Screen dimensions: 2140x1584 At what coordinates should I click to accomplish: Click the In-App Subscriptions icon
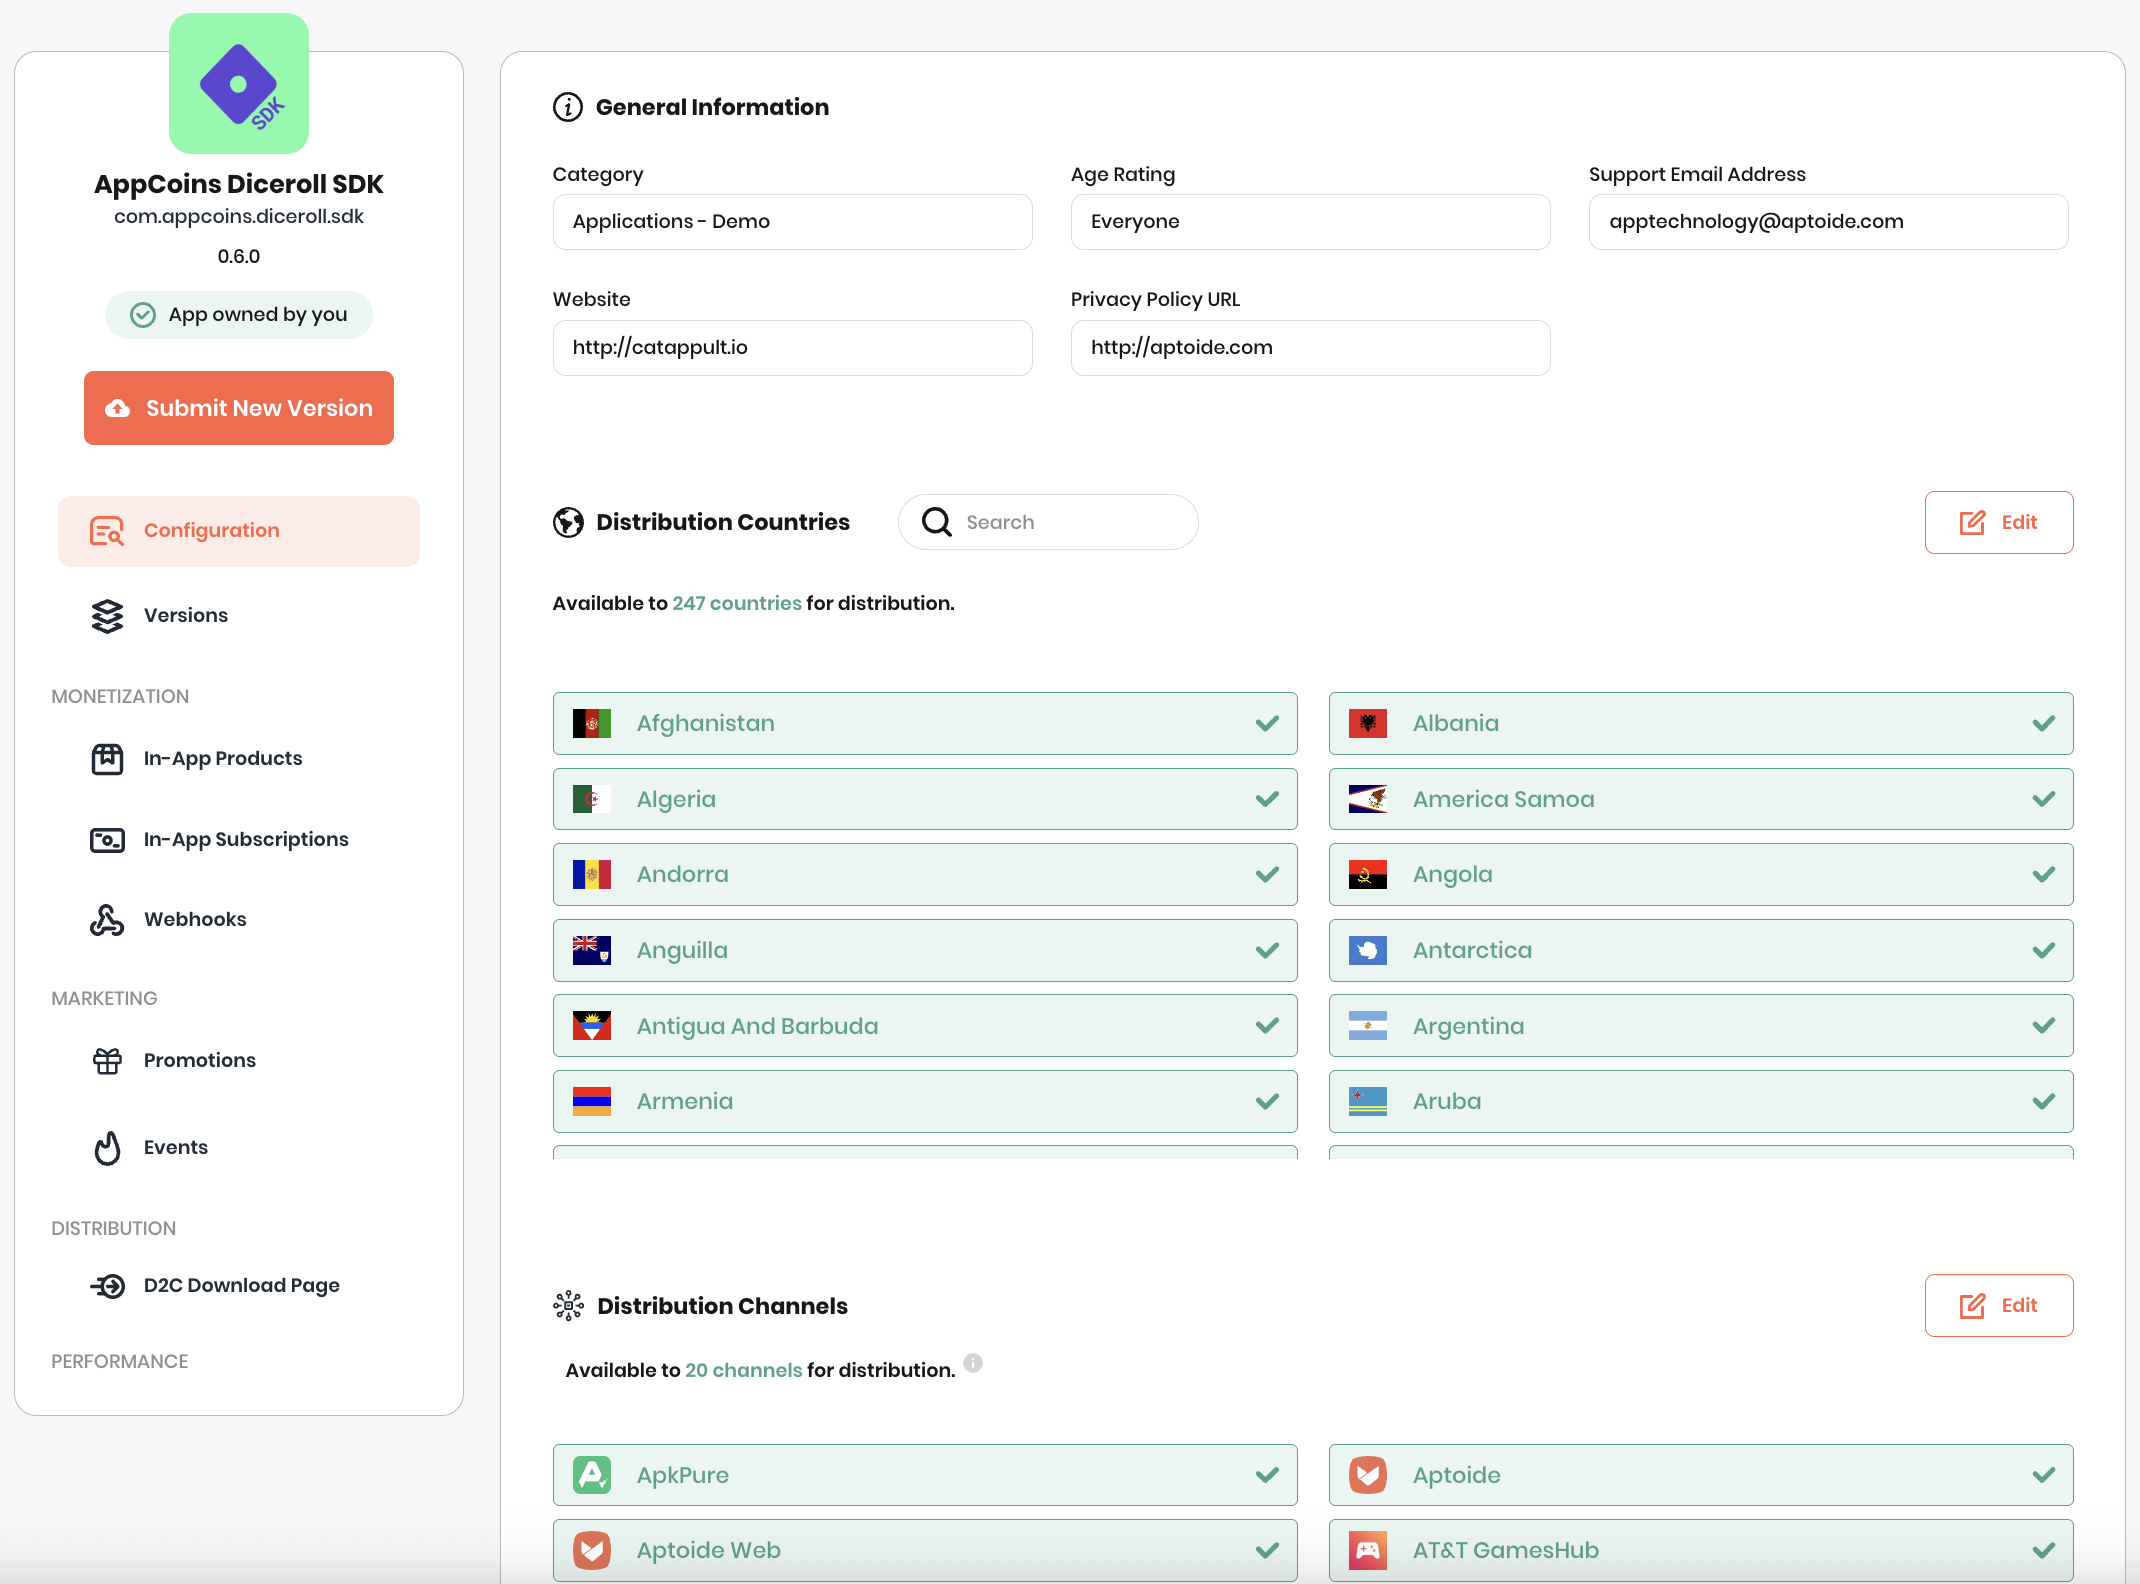coord(107,840)
